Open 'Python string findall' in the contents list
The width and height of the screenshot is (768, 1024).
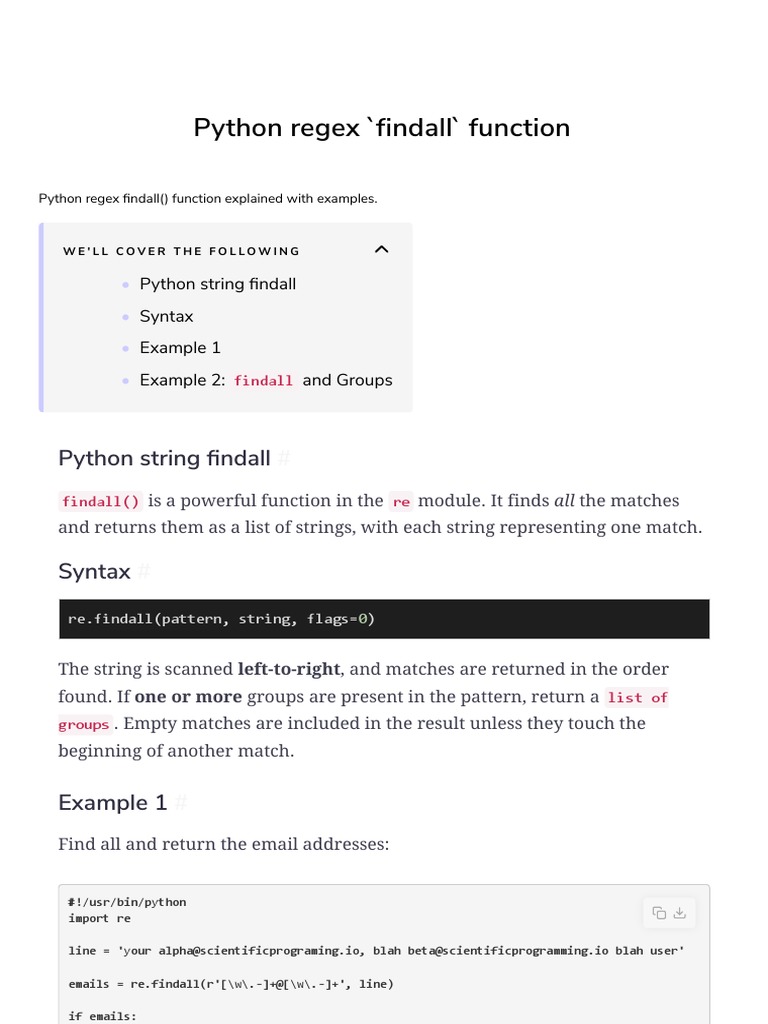[x=218, y=284]
